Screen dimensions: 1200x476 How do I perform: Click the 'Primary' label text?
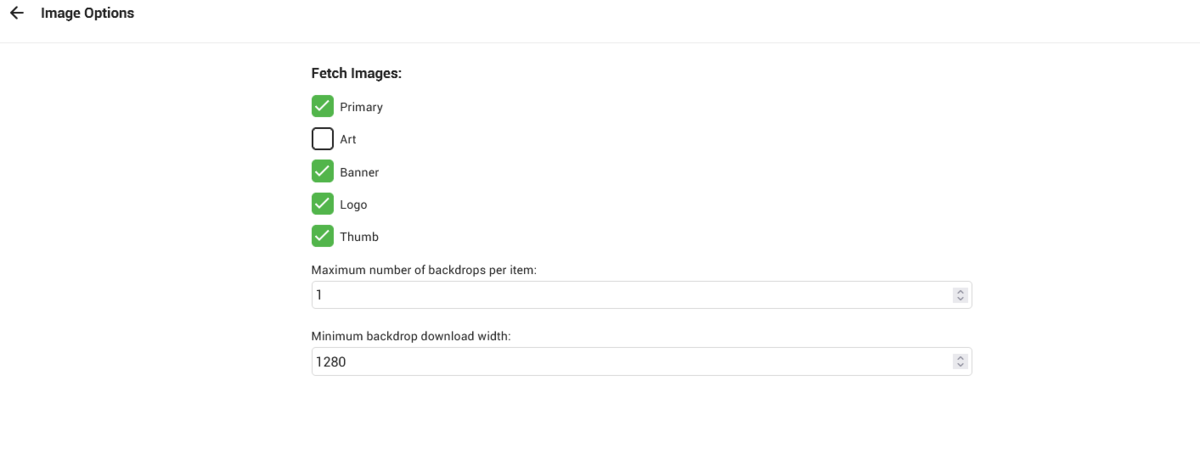[x=361, y=107]
